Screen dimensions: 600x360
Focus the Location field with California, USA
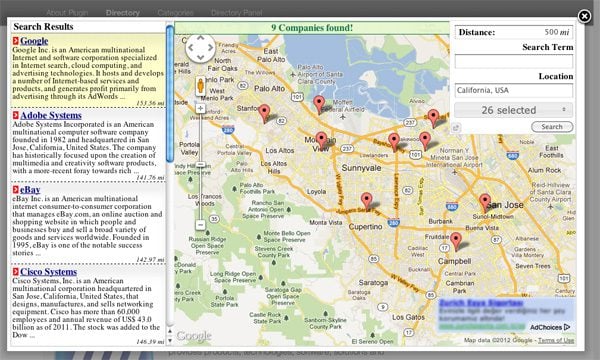514,90
